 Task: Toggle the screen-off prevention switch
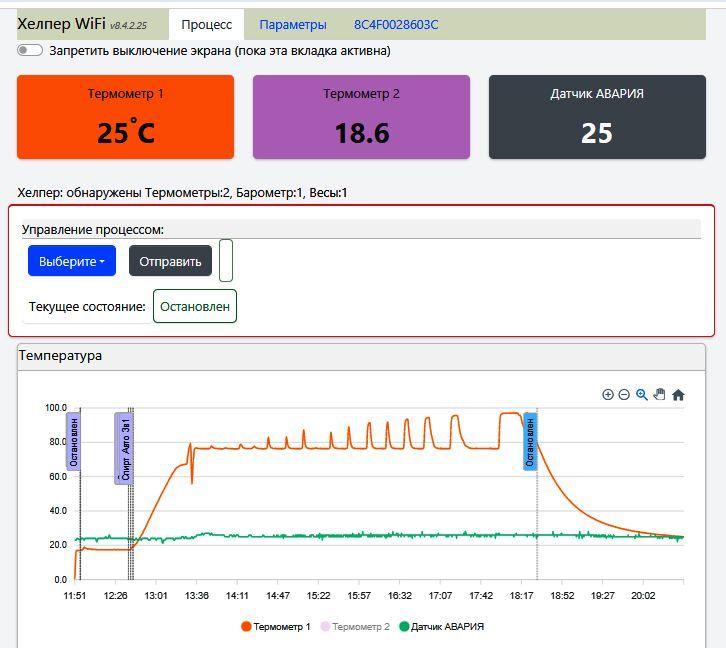[30, 50]
